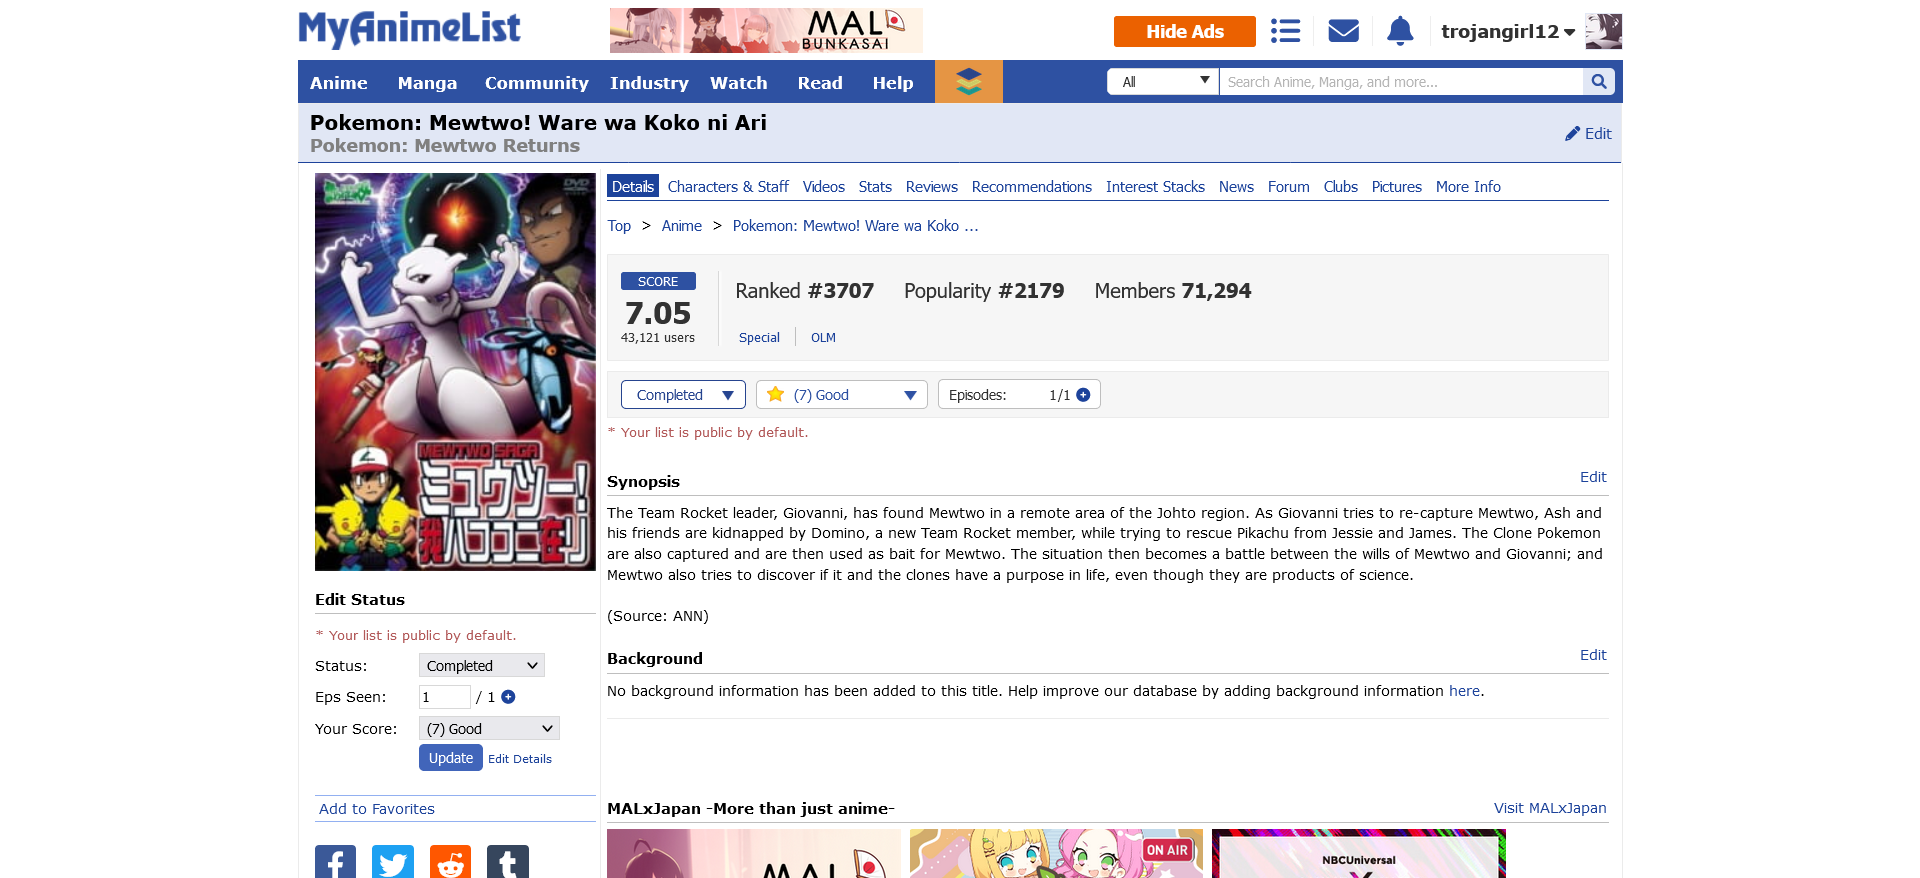Switch to the Recommendations tab
The width and height of the screenshot is (1920, 878).
coord(1032,187)
